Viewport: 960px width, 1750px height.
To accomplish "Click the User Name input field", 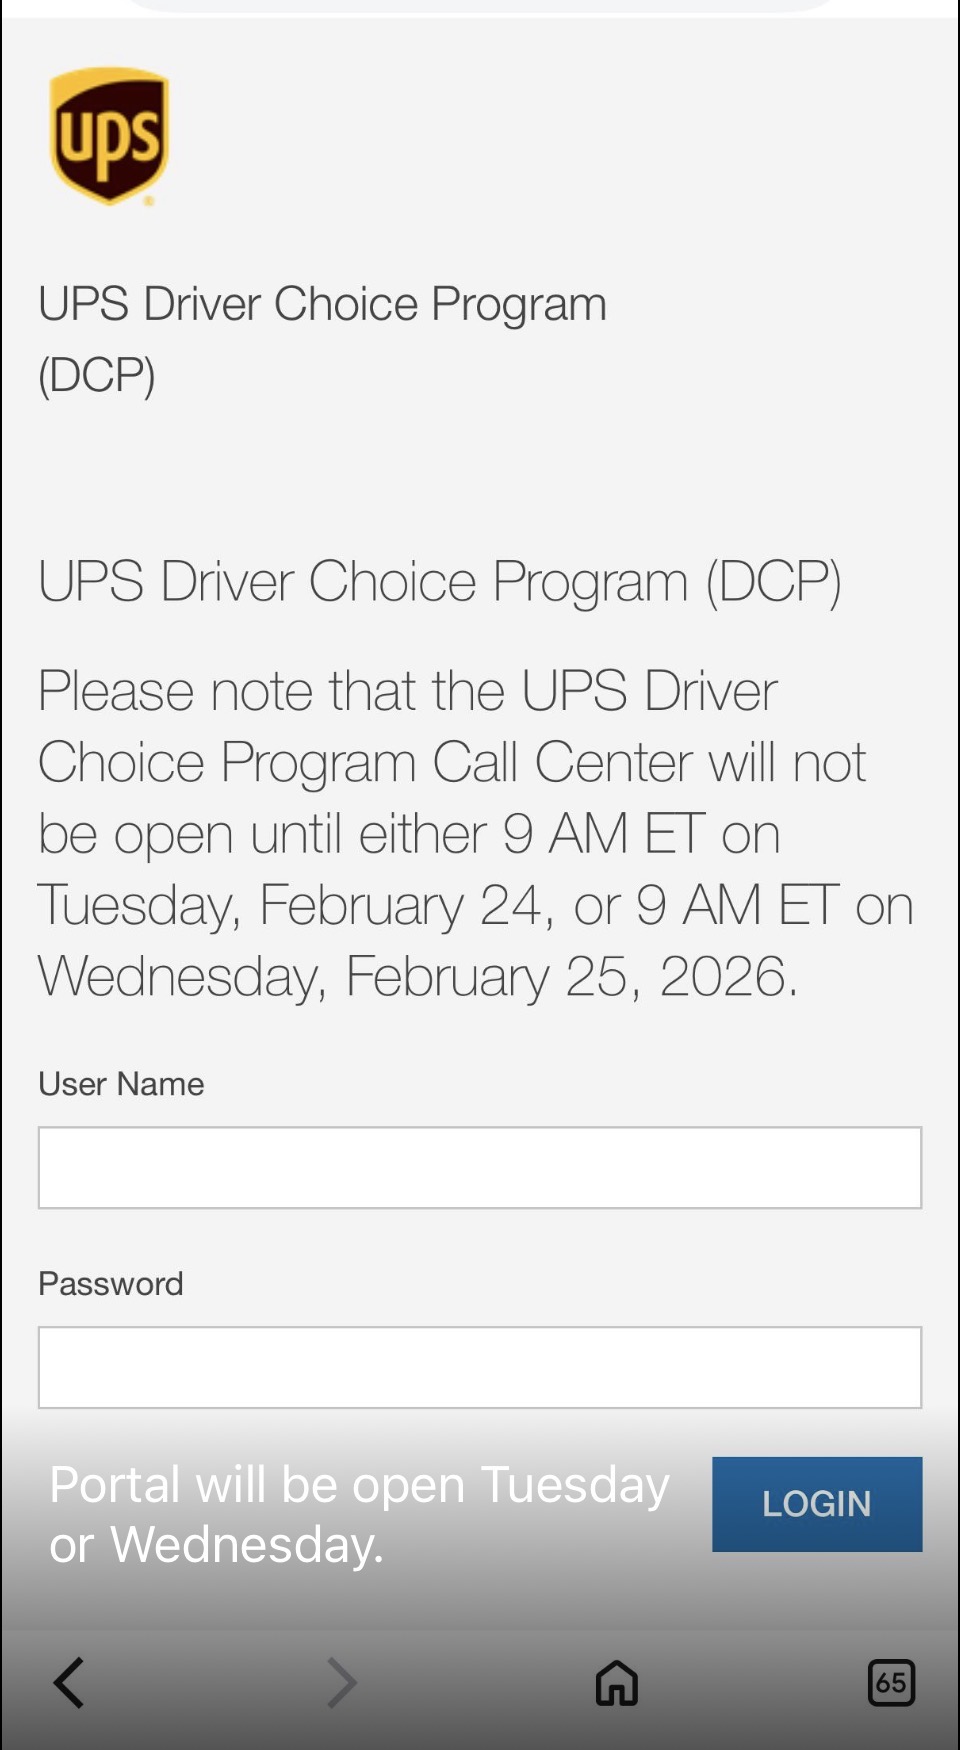I will (480, 1168).
